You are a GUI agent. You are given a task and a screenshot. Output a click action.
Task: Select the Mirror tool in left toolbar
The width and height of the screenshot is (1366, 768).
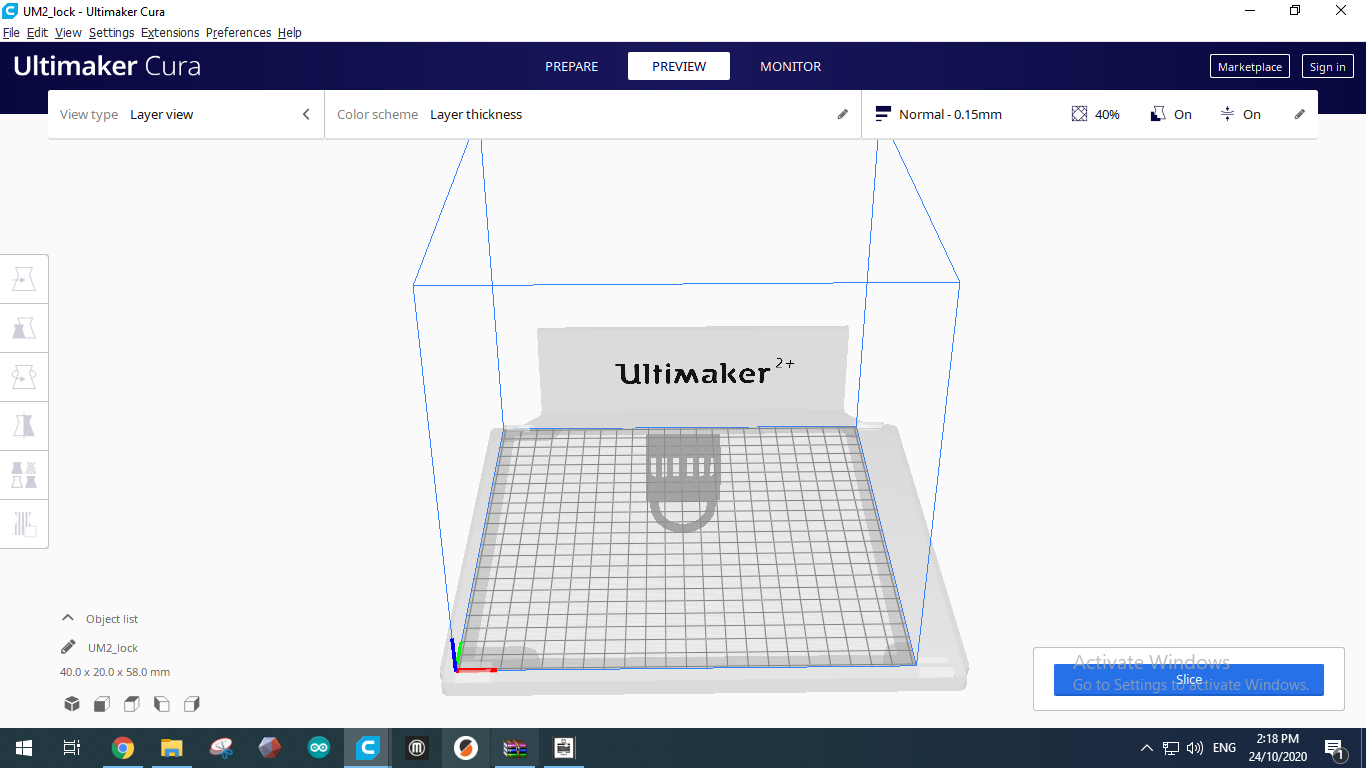(24, 426)
